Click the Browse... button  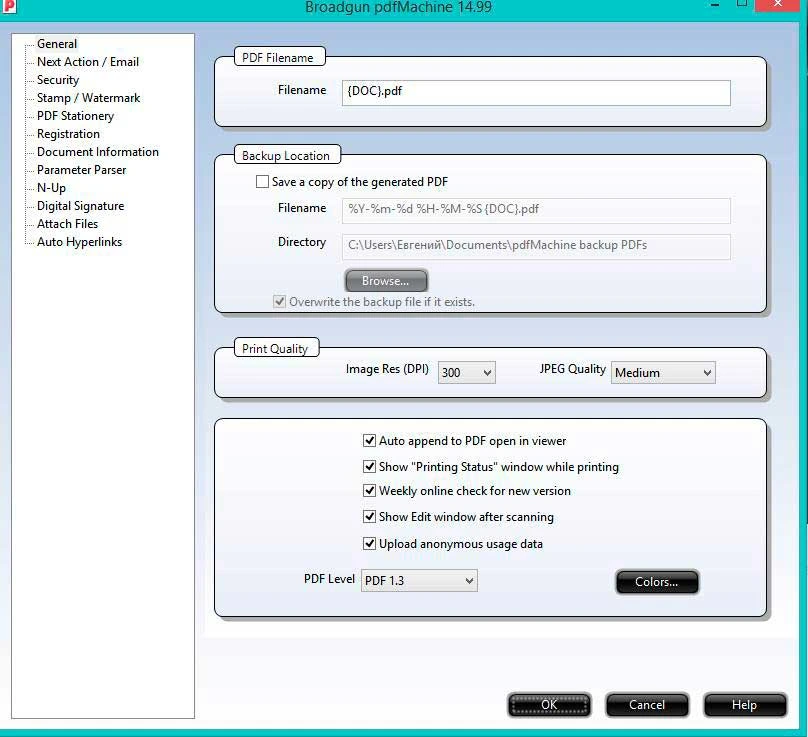(x=386, y=281)
